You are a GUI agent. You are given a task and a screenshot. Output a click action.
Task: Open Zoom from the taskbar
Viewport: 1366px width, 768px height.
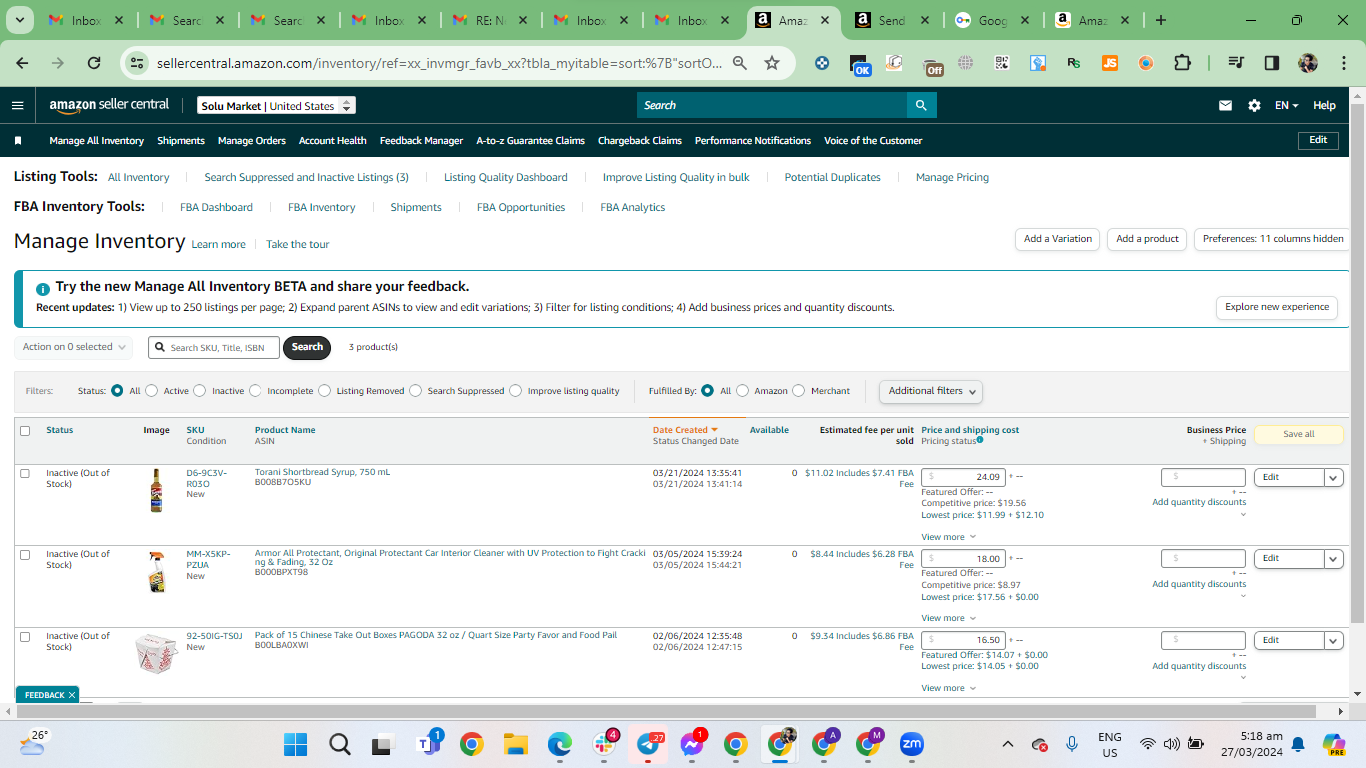(911, 745)
